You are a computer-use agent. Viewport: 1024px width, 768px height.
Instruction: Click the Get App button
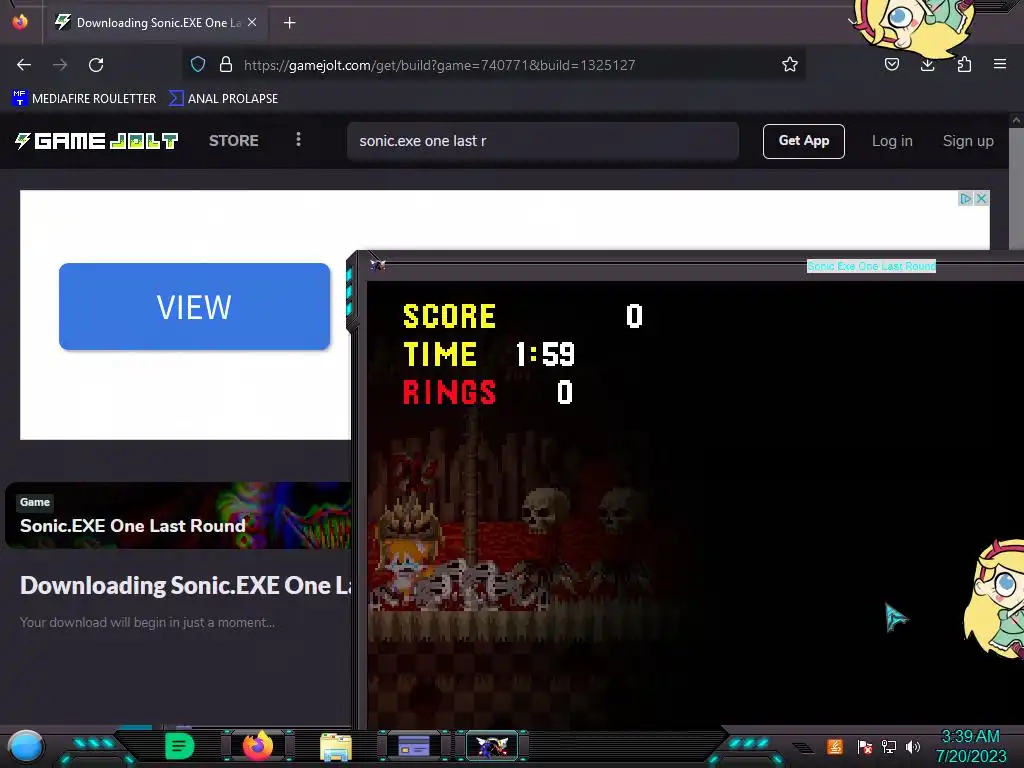pyautogui.click(x=803, y=141)
